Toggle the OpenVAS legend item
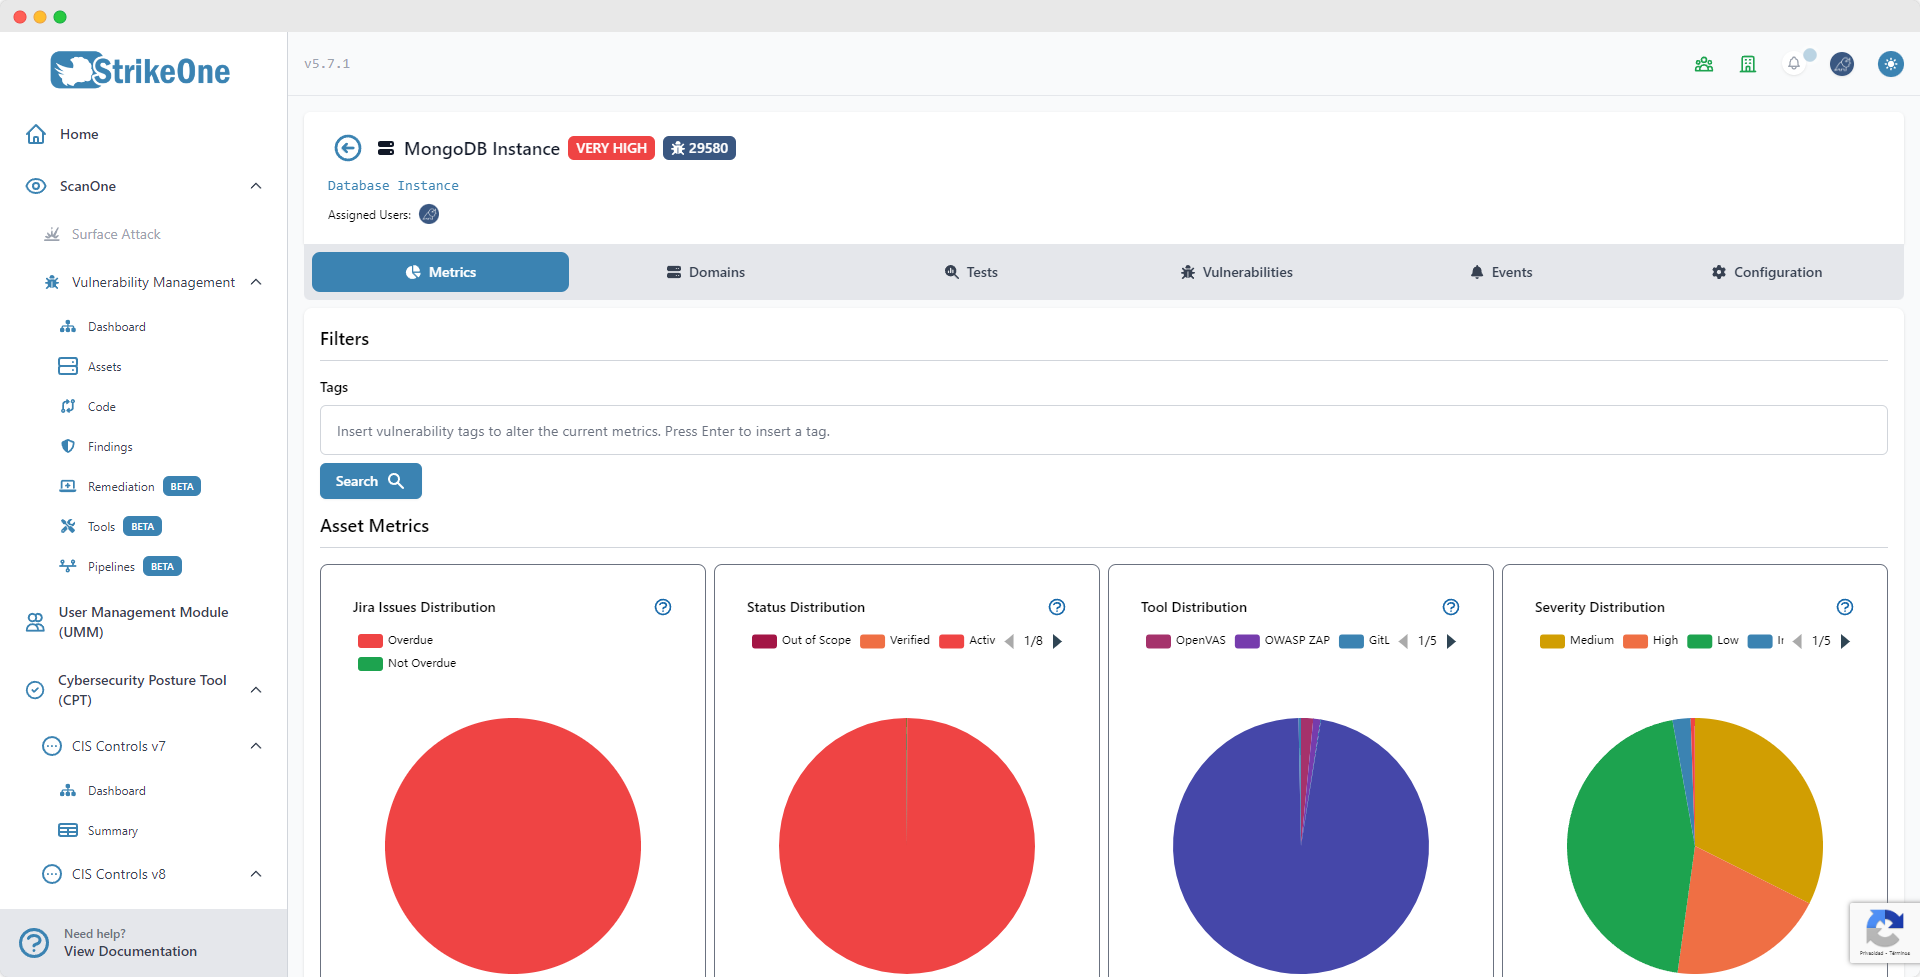The image size is (1920, 977). (x=1186, y=641)
